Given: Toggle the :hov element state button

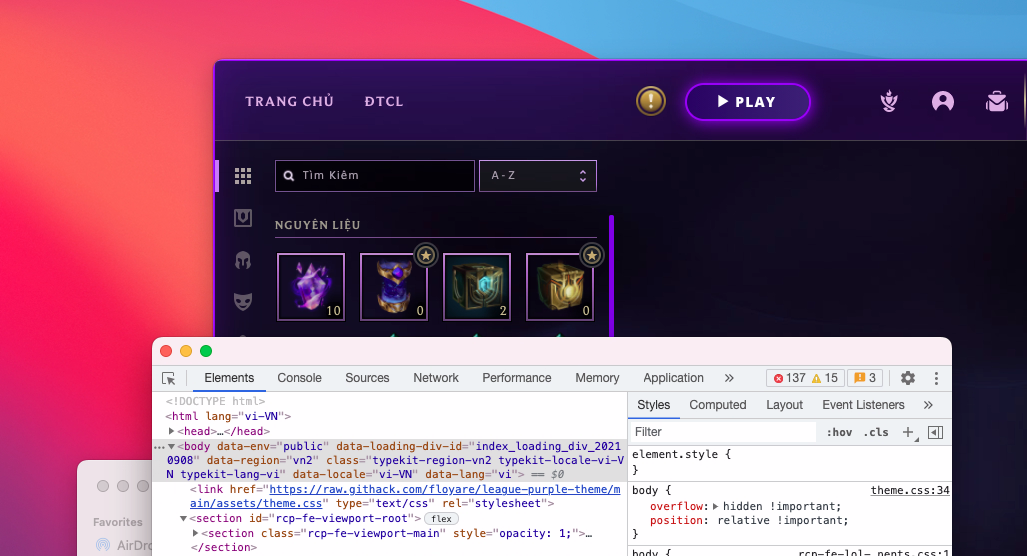Looking at the screenshot, I should pos(839,432).
